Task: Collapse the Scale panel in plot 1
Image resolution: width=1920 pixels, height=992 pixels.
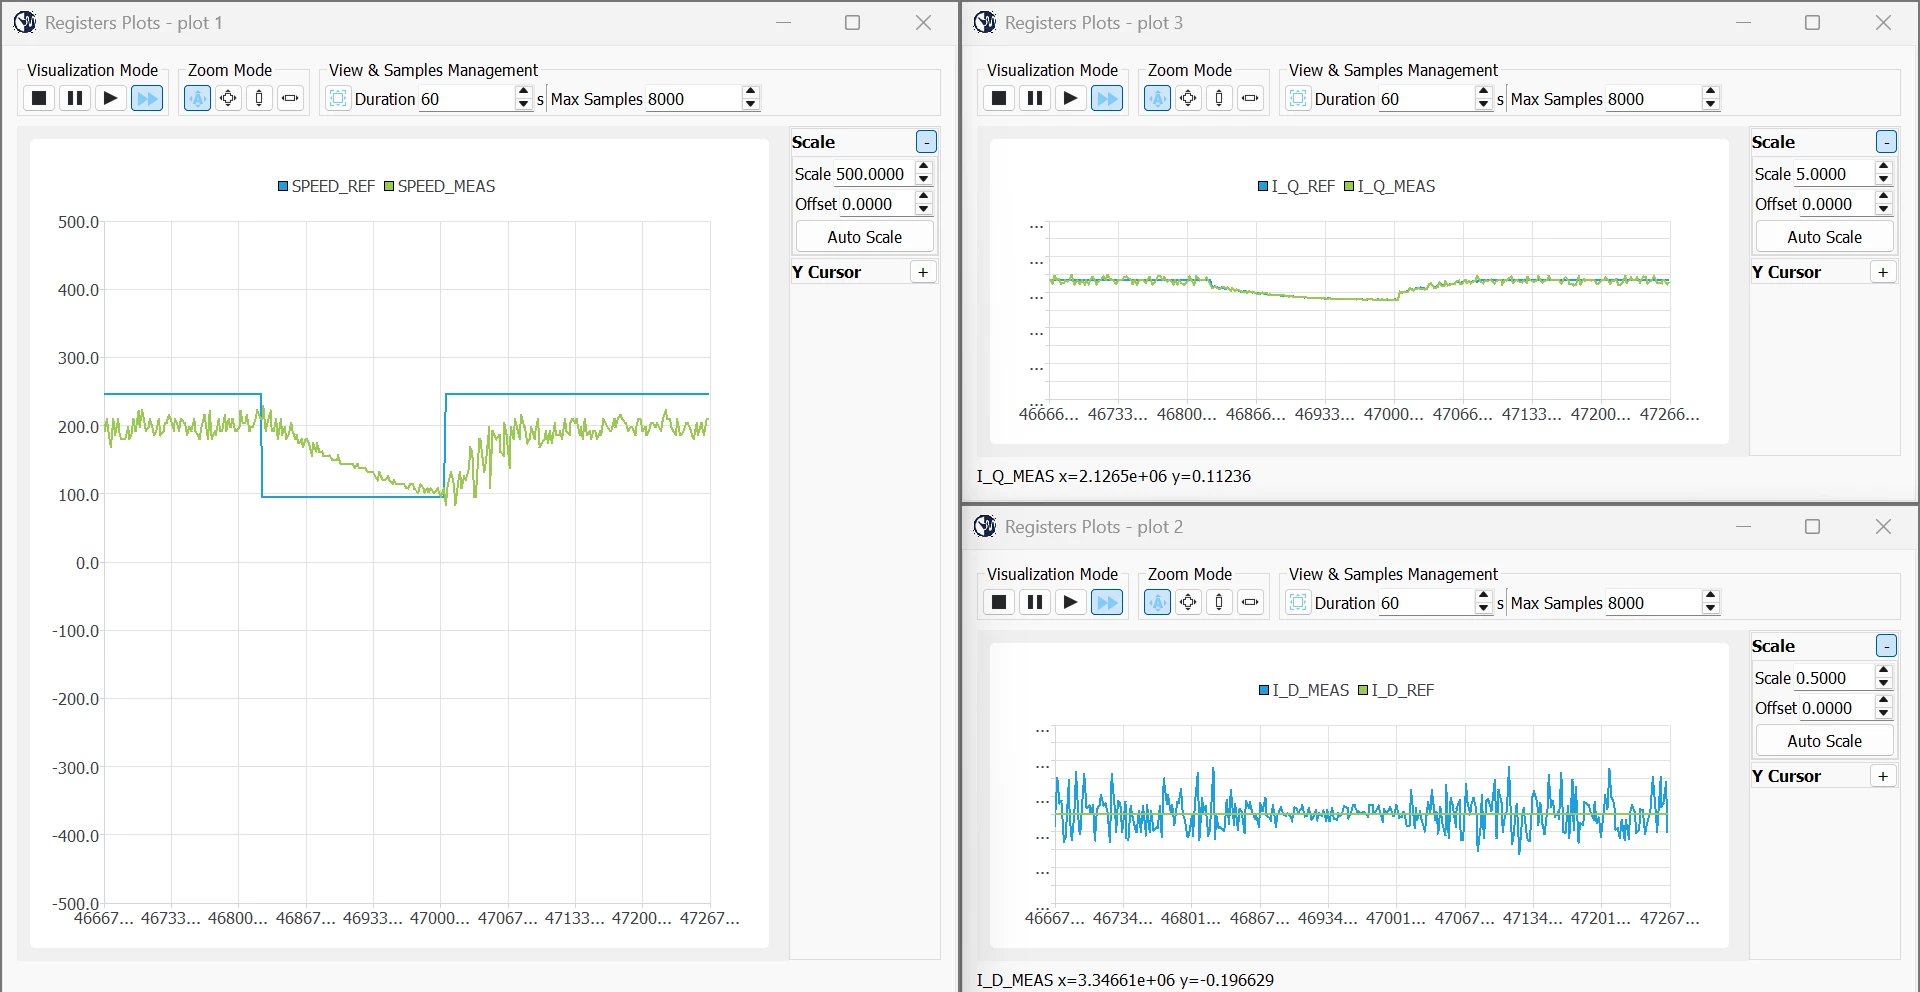Action: click(927, 142)
